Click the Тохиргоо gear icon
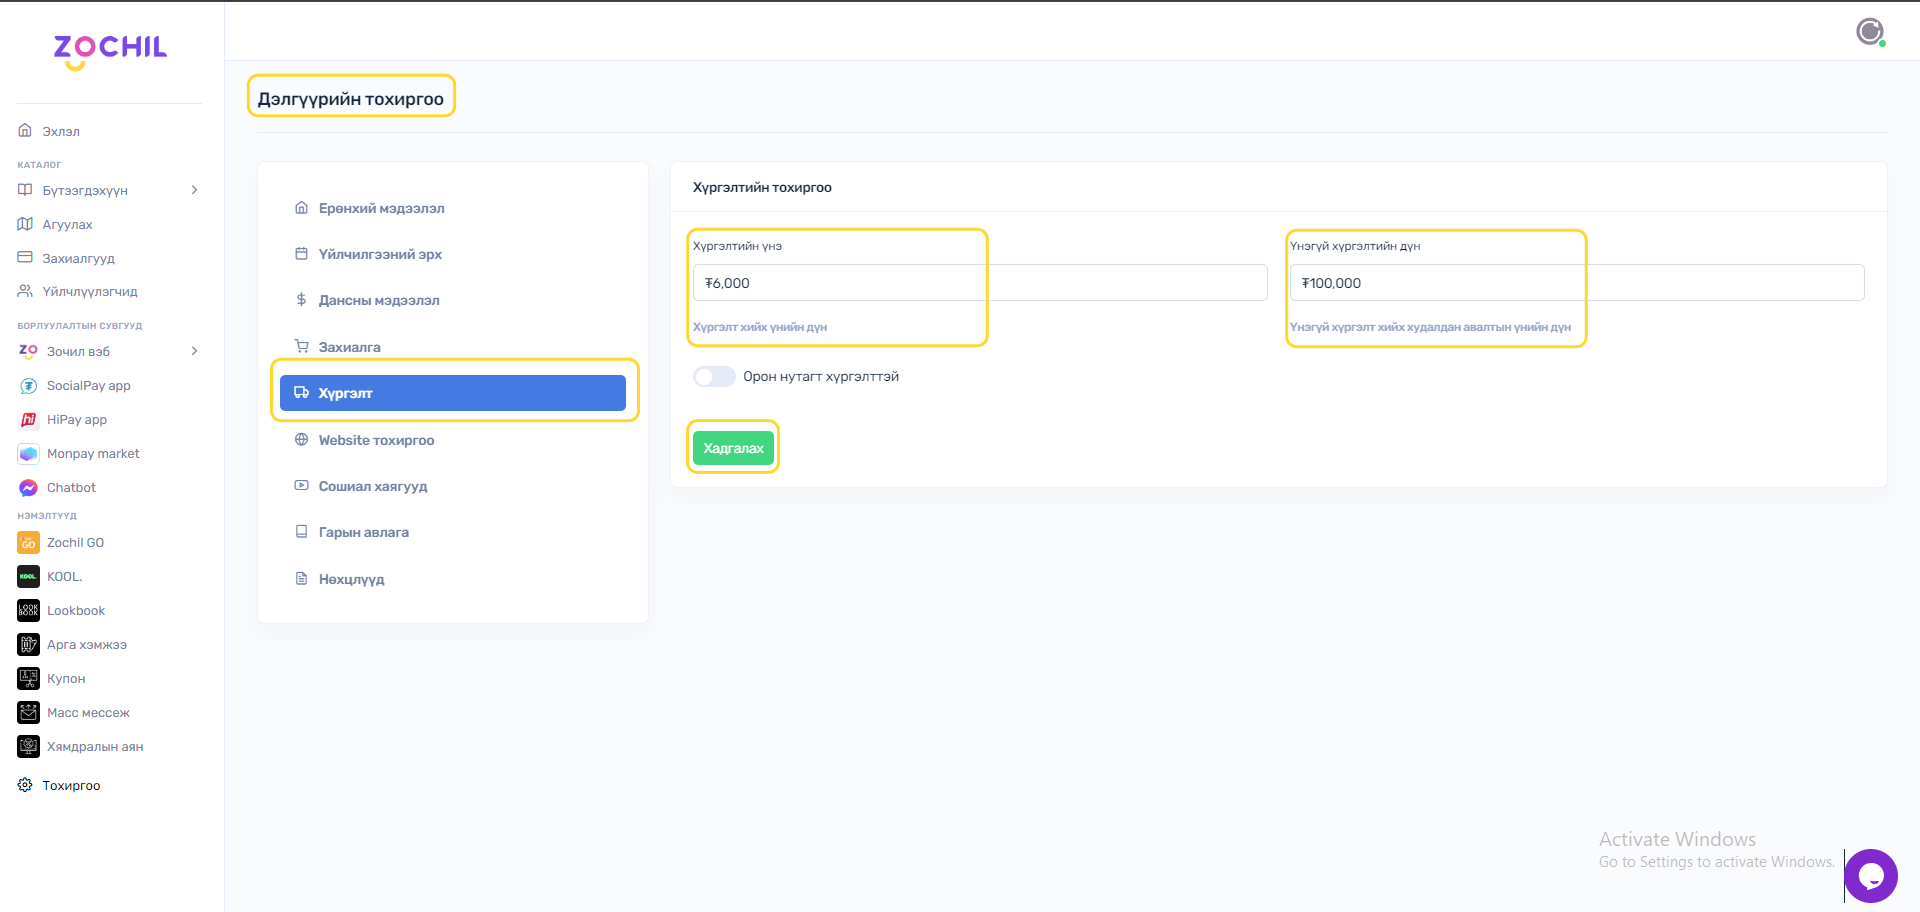 coord(25,785)
